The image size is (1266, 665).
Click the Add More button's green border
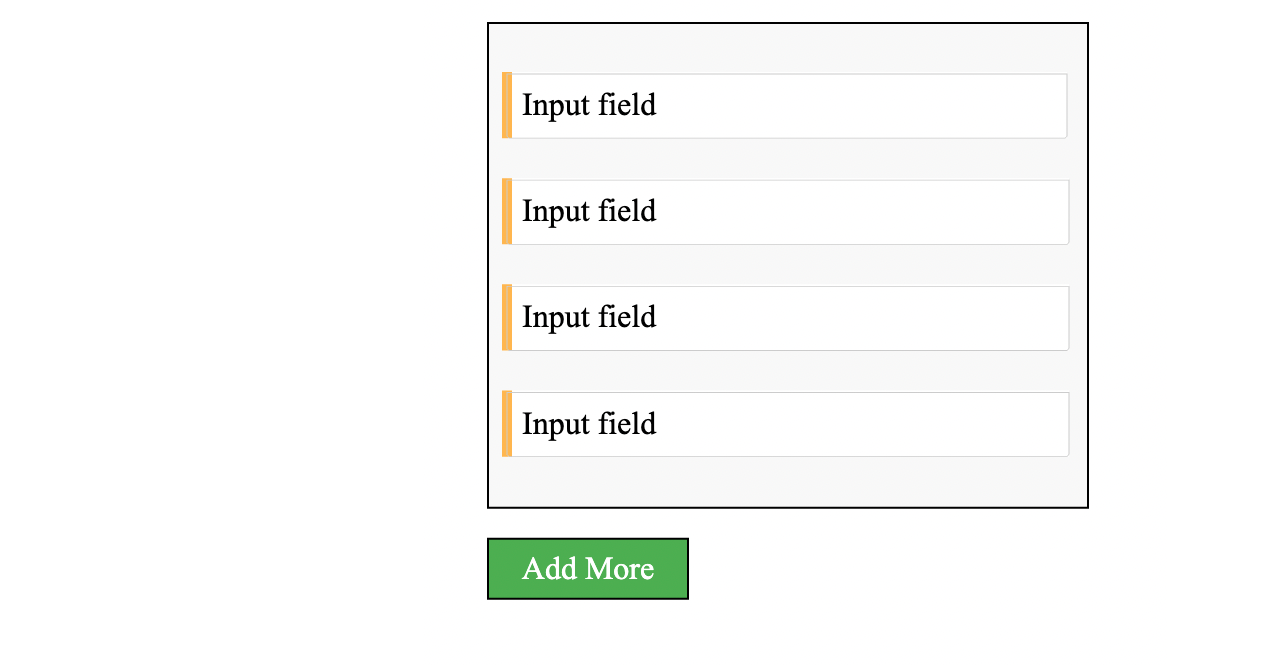[x=588, y=538]
